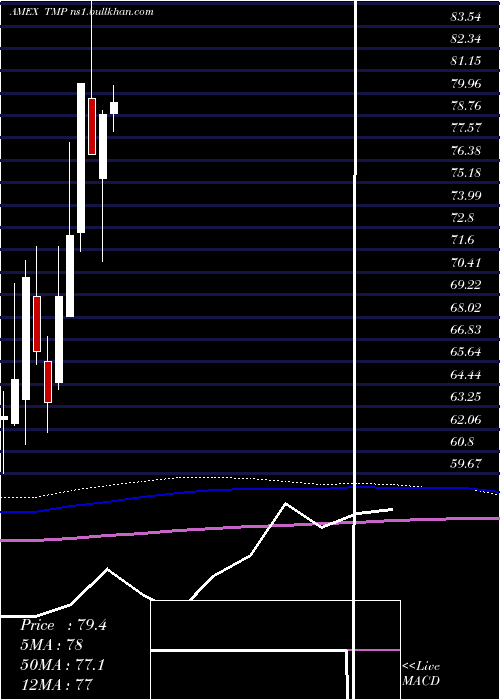The height and width of the screenshot is (700, 500).
Task: Click the 68.02 price axis label
Action: (x=466, y=308)
